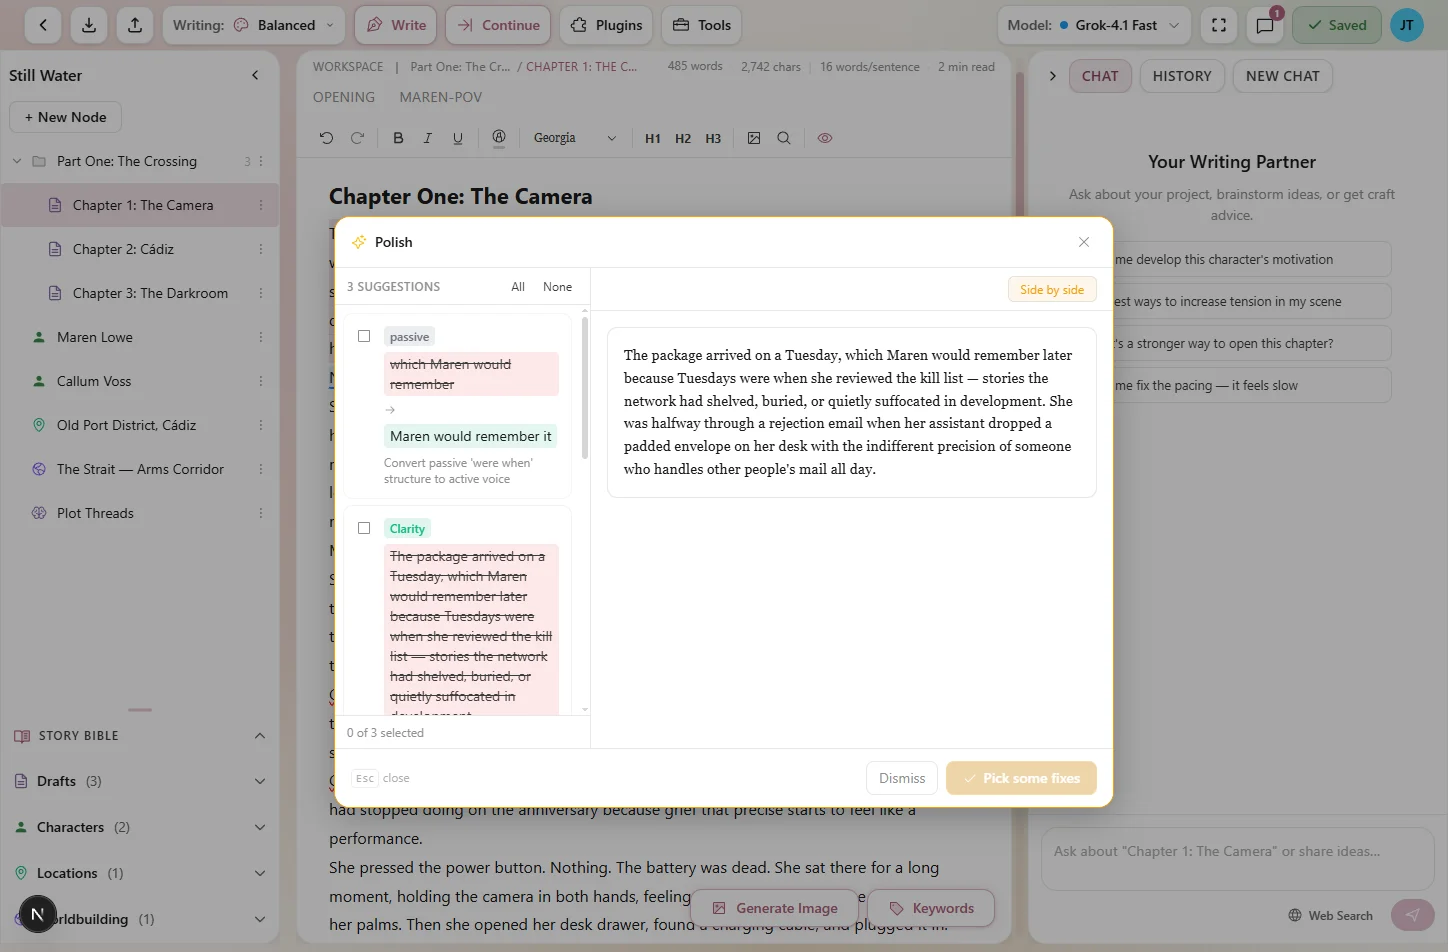Click the undo arrow icon
The image size is (1448, 952).
pos(326,138)
